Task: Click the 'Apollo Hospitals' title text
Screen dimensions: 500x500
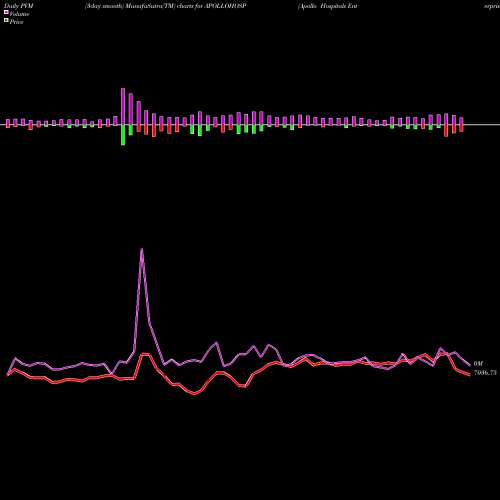Action: [x=322, y=6]
